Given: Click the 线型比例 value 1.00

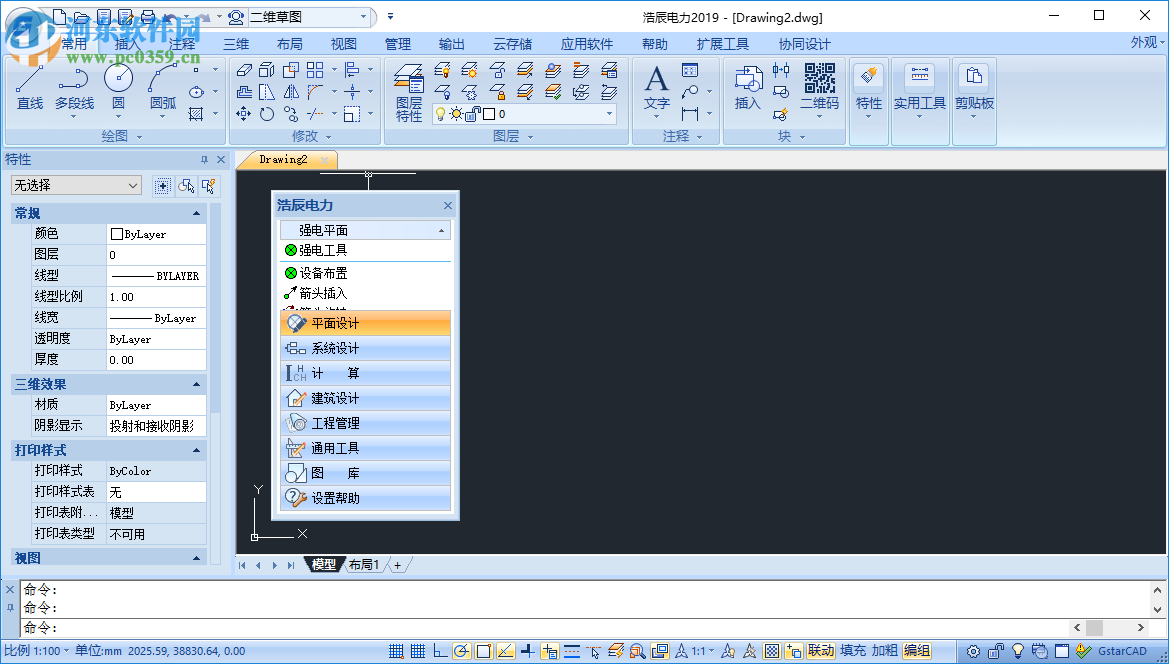Looking at the screenshot, I should 157,297.
